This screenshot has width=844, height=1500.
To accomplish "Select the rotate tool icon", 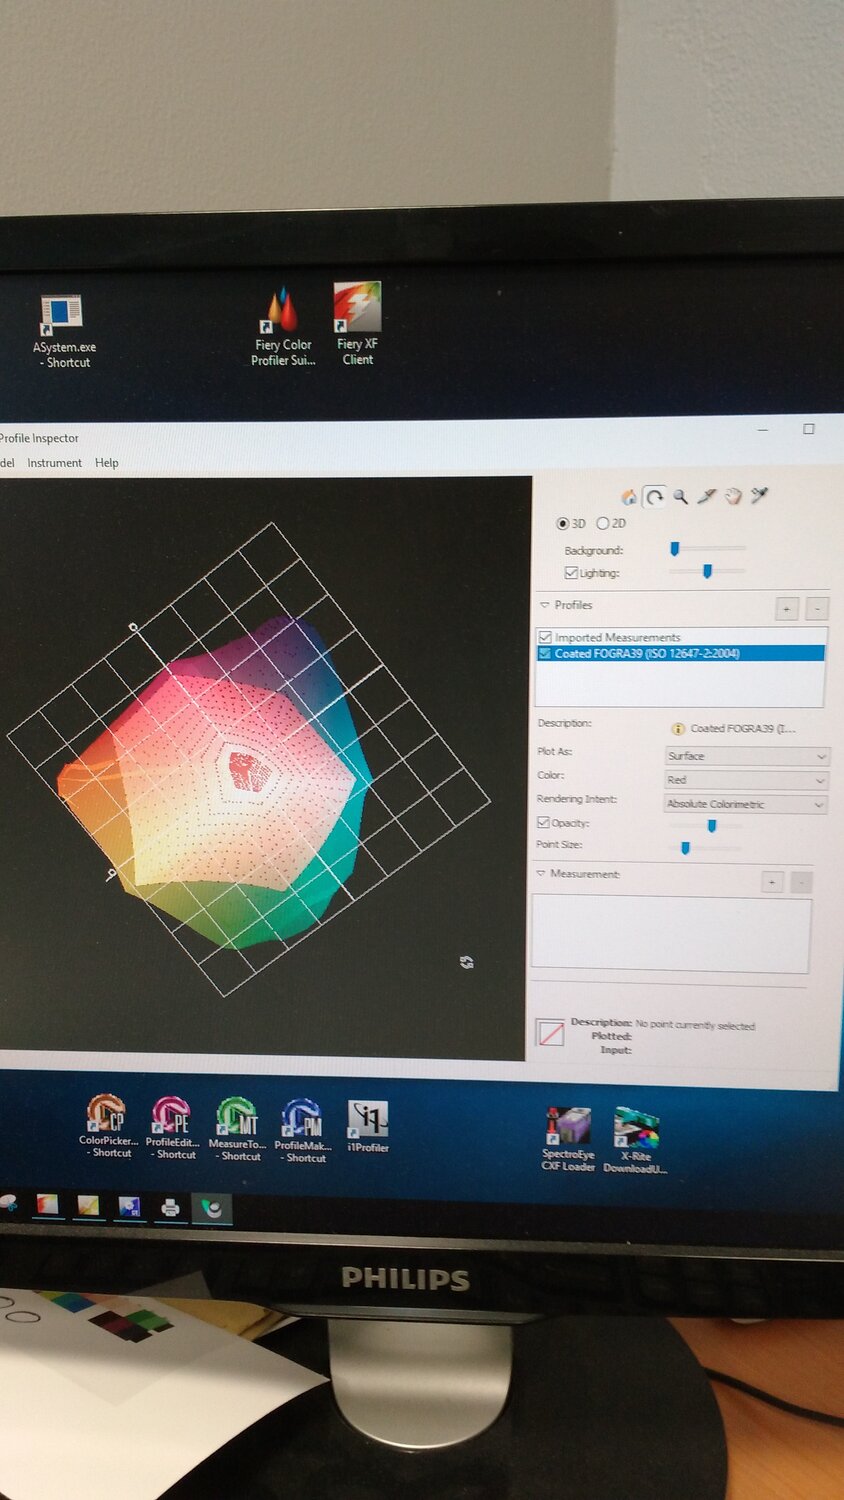I will [655, 496].
